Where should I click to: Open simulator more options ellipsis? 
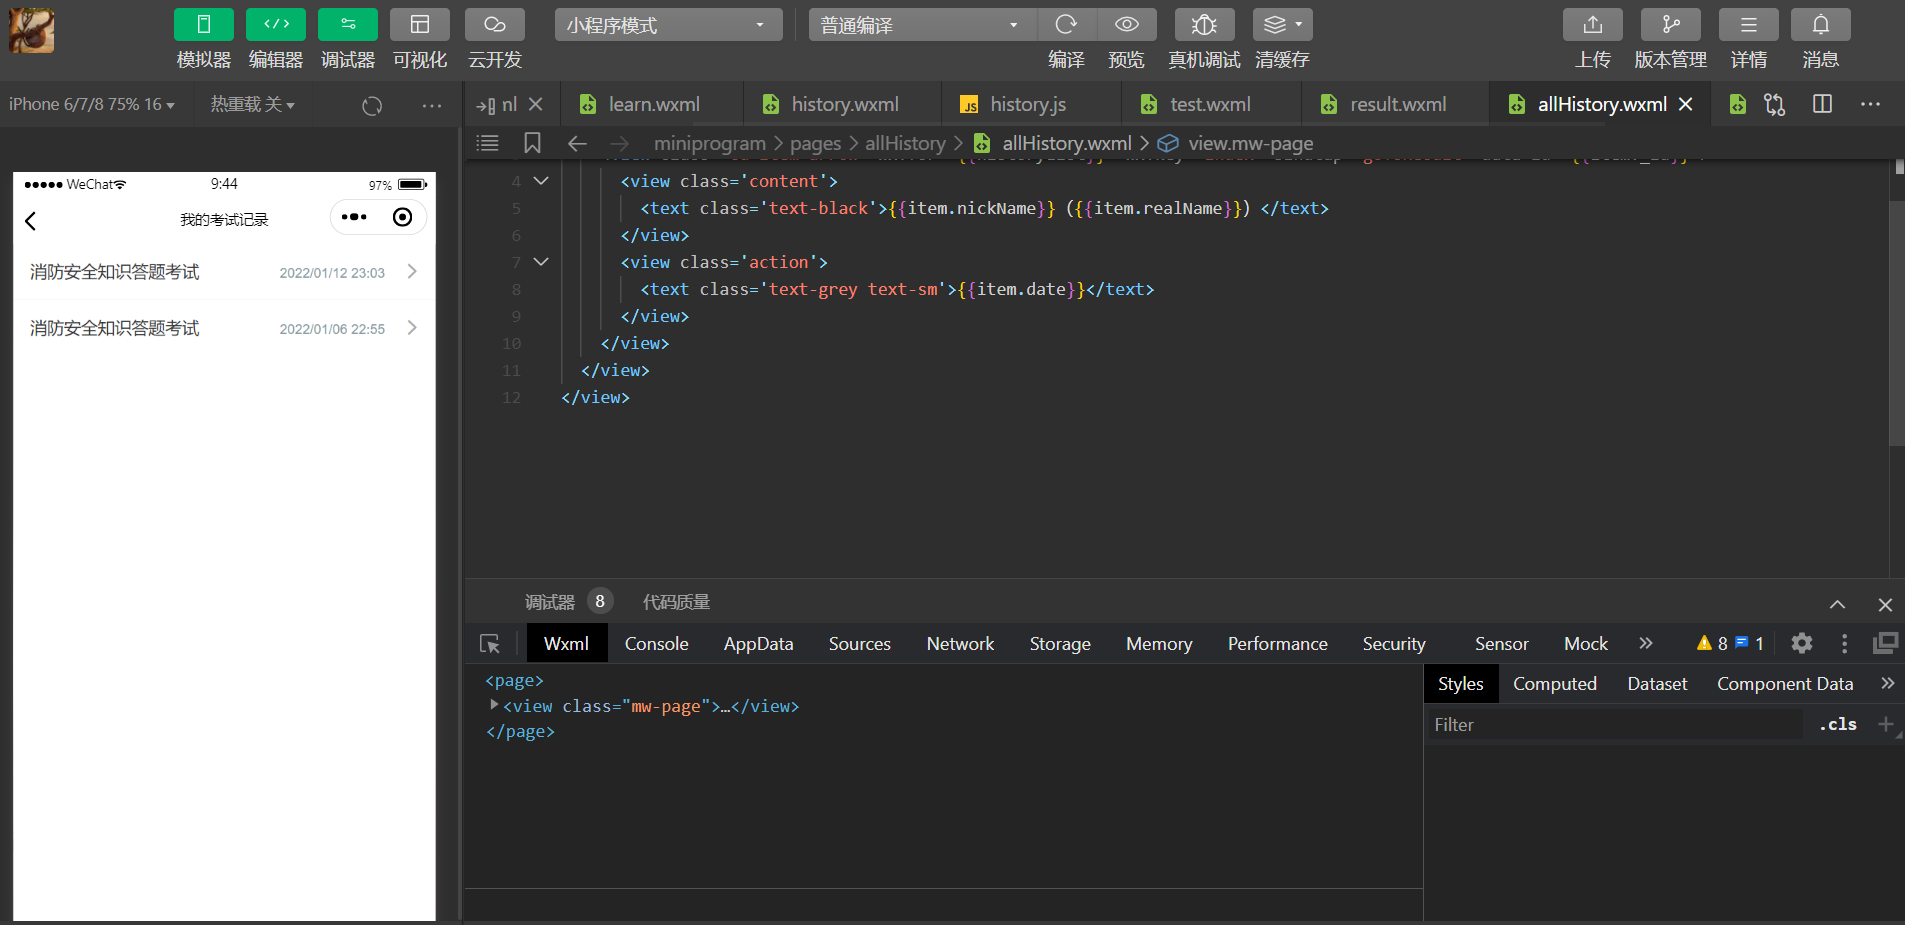(432, 105)
